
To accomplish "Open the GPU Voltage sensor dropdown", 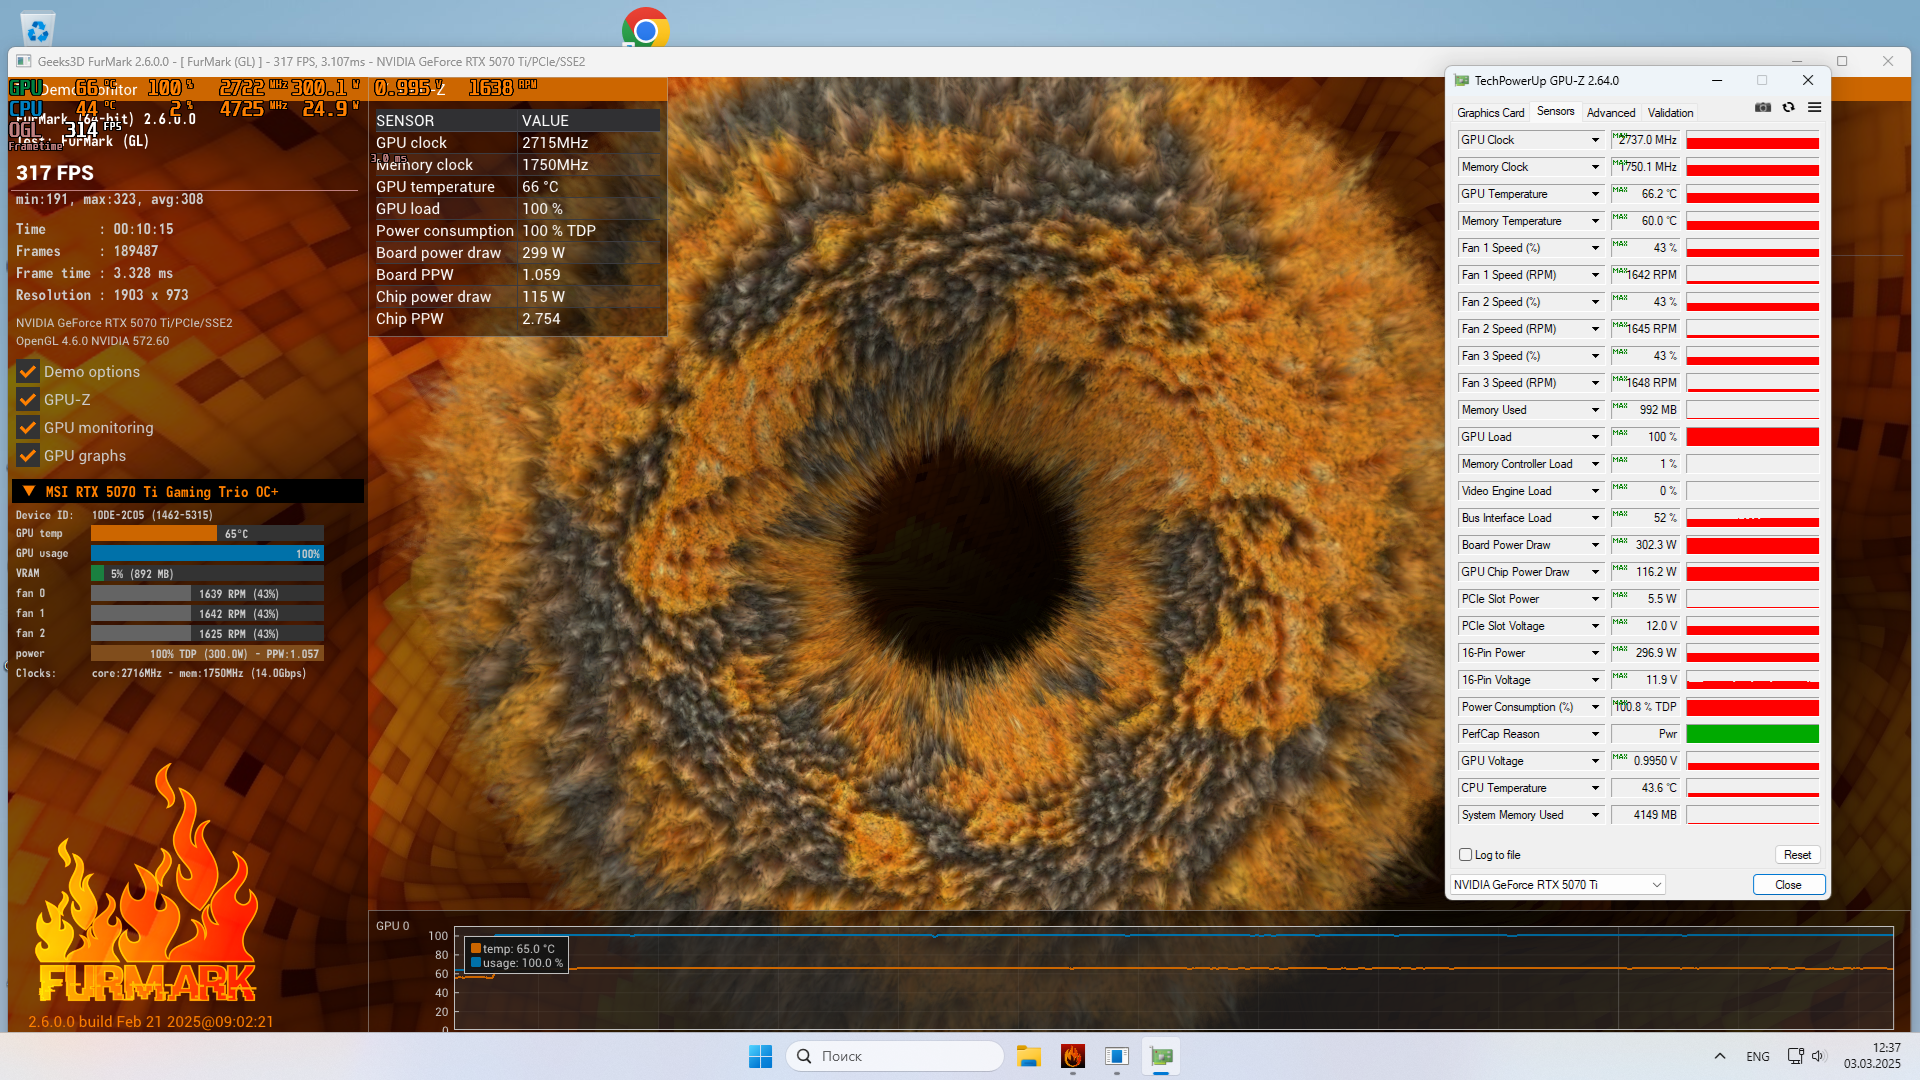I will coord(1595,761).
